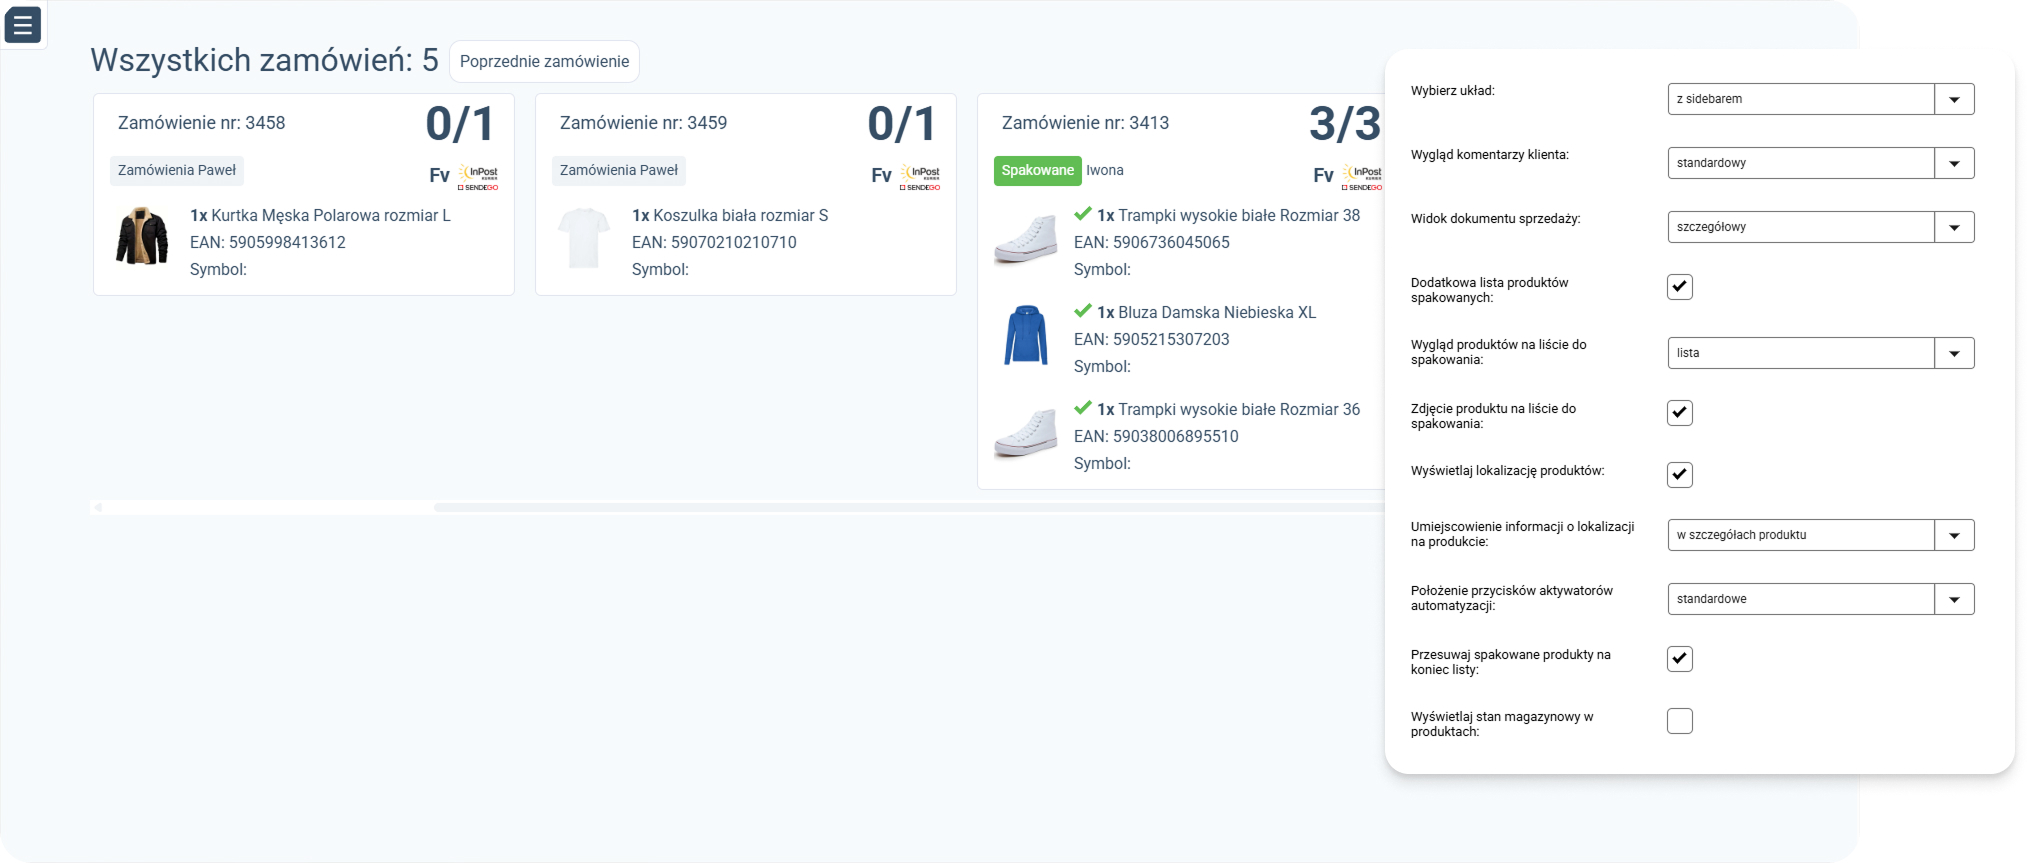Expand Położenie przycisków aktywatorów automatyzacji dropdown
This screenshot has width=2027, height=863.
1821,599
